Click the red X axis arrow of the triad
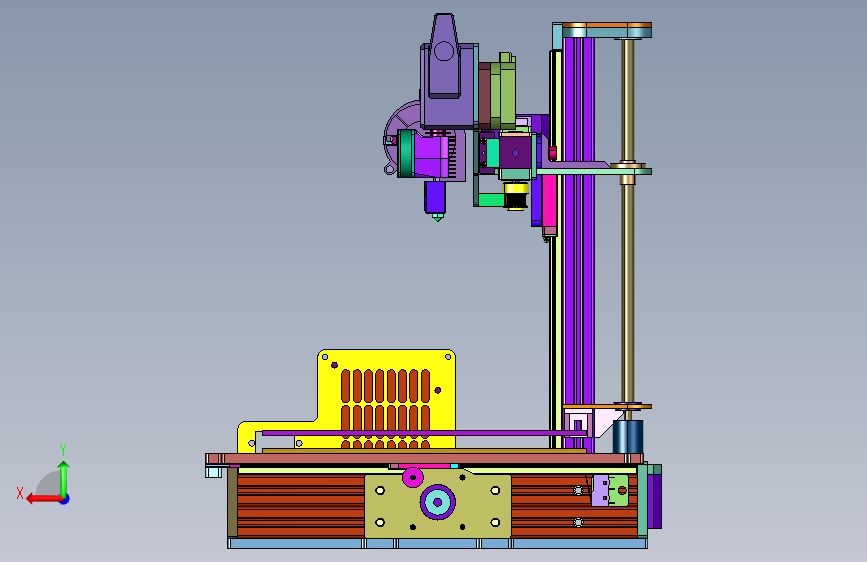 tap(43, 499)
